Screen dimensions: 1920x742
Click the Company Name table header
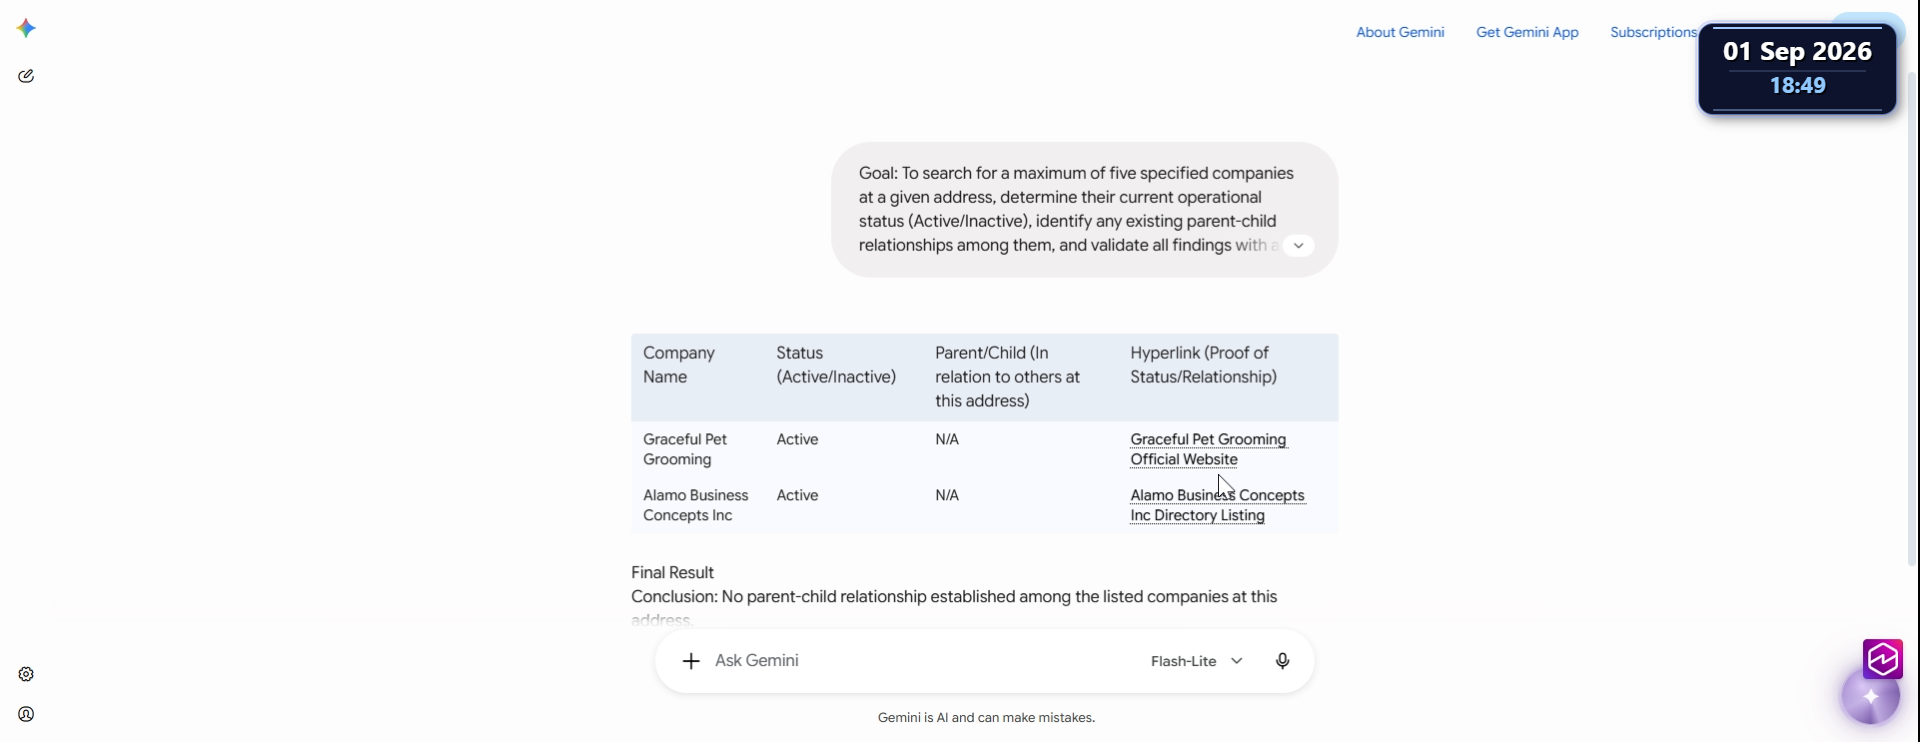(679, 365)
